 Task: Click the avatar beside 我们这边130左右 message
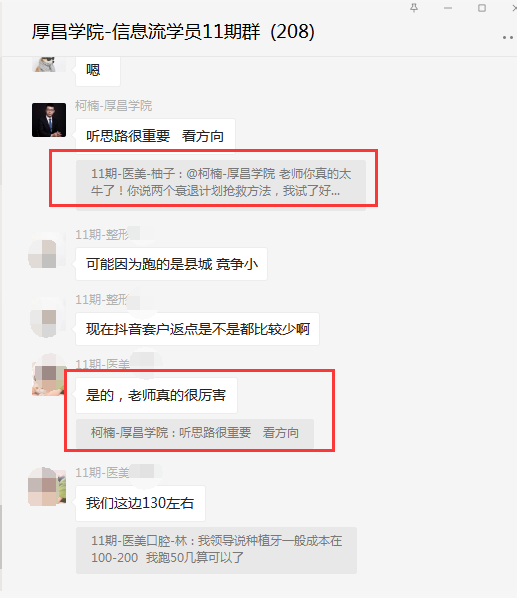(47, 487)
